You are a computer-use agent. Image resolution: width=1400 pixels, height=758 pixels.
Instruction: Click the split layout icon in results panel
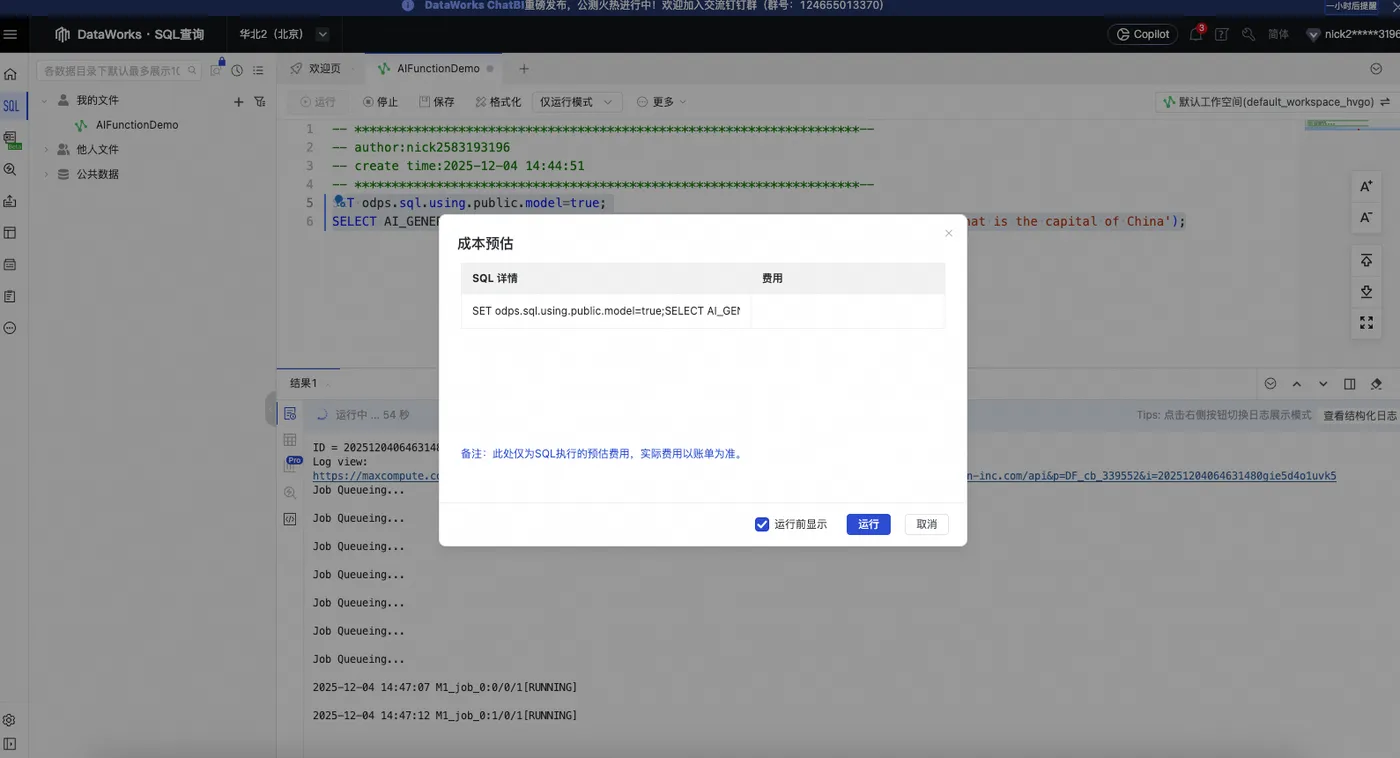(x=1350, y=384)
